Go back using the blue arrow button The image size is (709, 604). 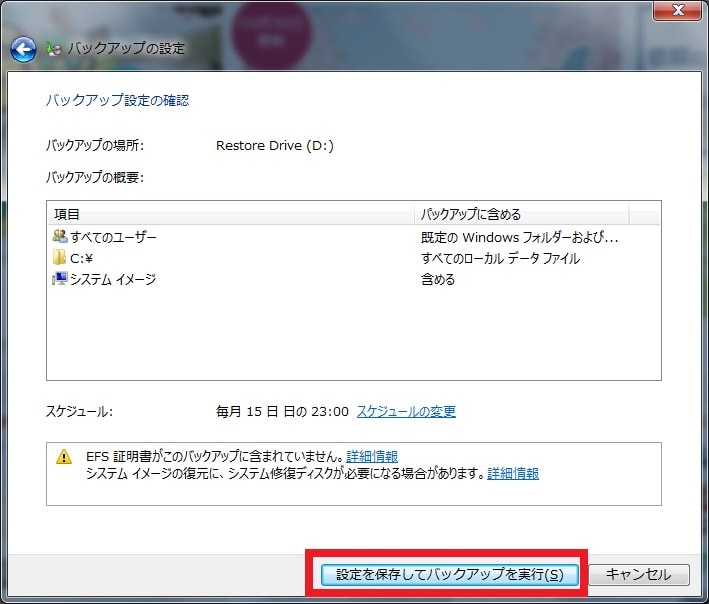pos(23,49)
